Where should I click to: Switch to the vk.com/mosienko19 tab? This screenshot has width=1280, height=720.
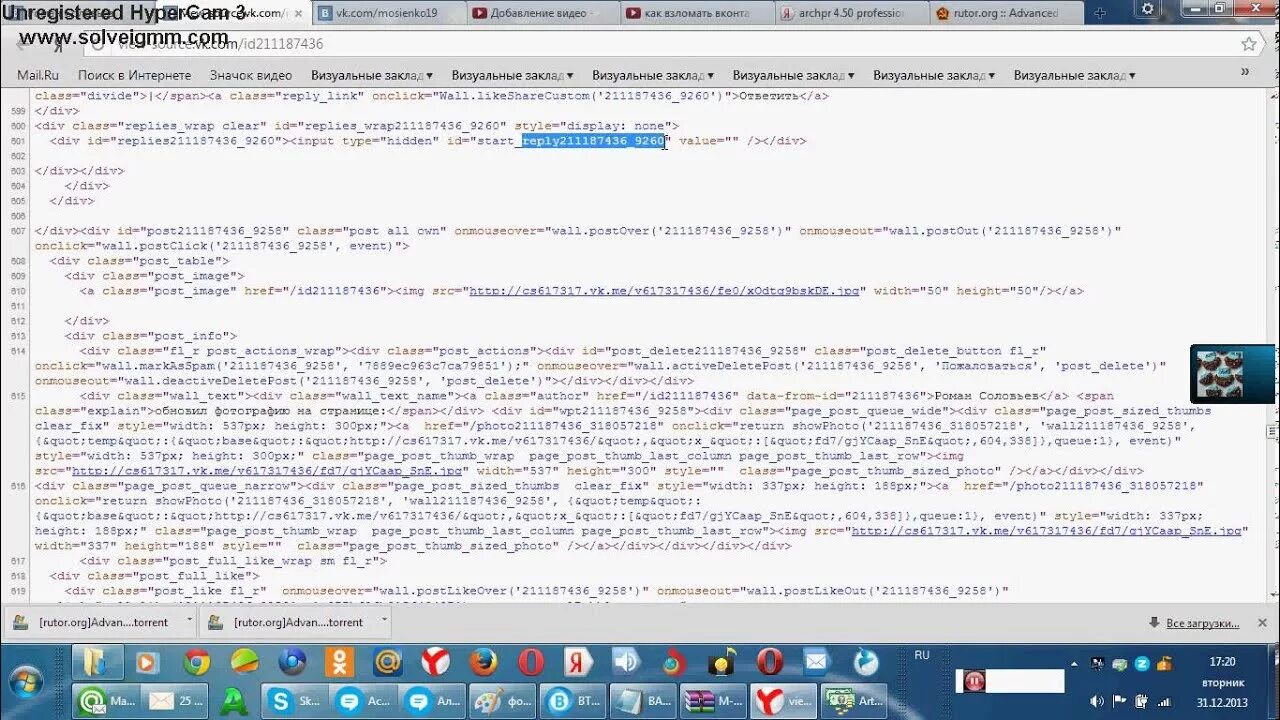tap(386, 13)
